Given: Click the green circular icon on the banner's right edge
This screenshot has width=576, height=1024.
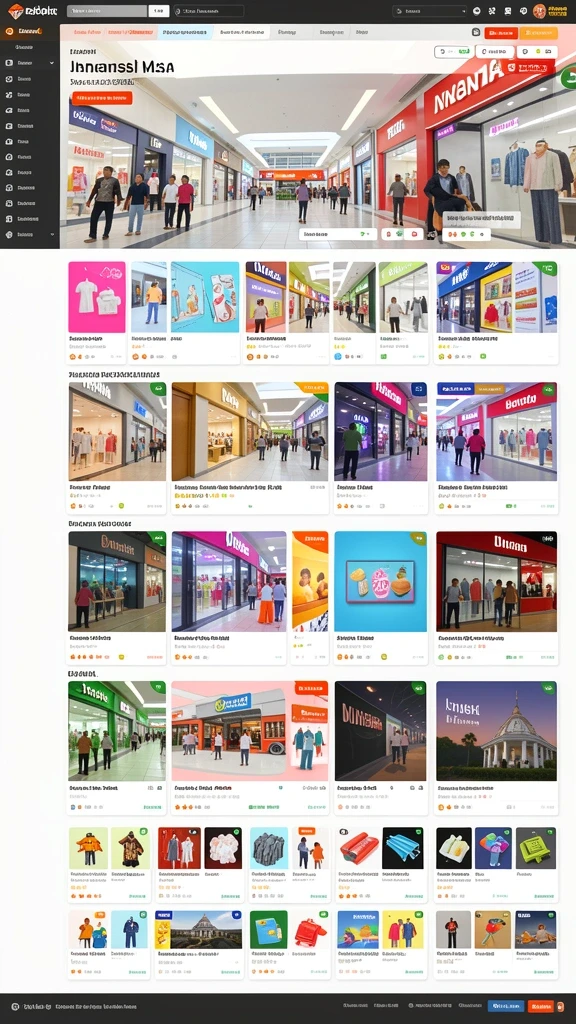Looking at the screenshot, I should (x=568, y=77).
